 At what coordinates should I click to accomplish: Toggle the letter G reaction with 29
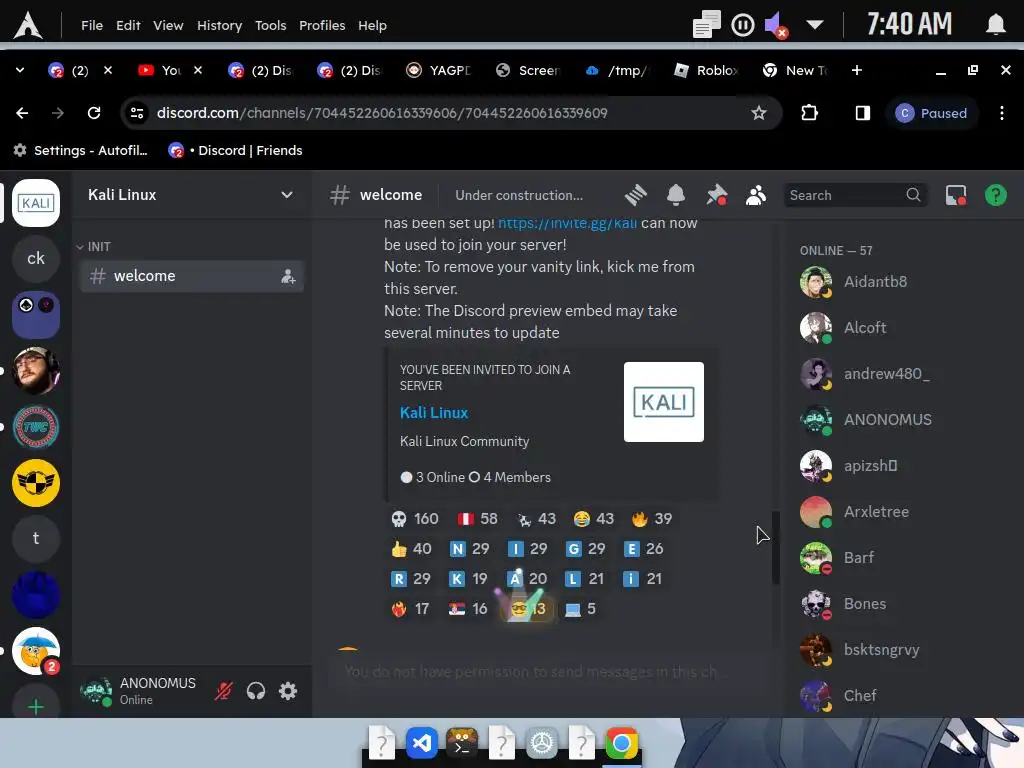point(586,549)
